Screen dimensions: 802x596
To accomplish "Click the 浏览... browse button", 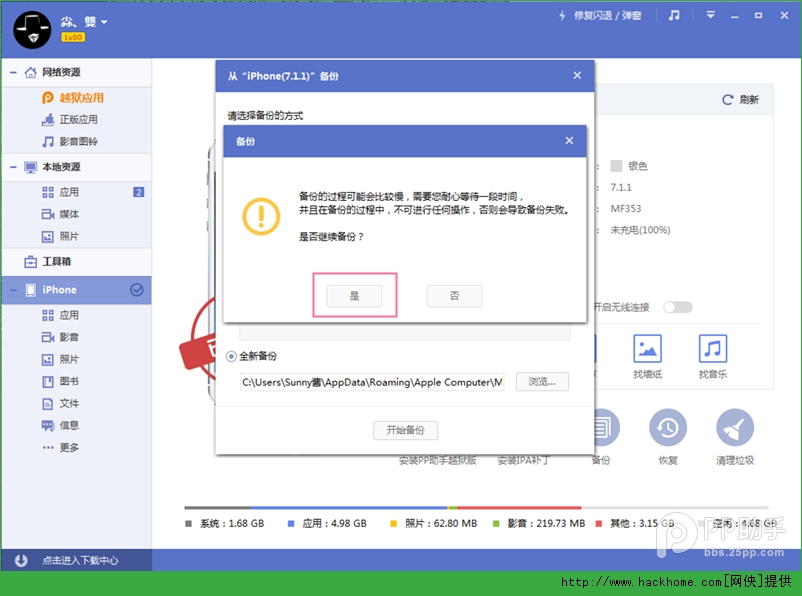I will click(542, 382).
